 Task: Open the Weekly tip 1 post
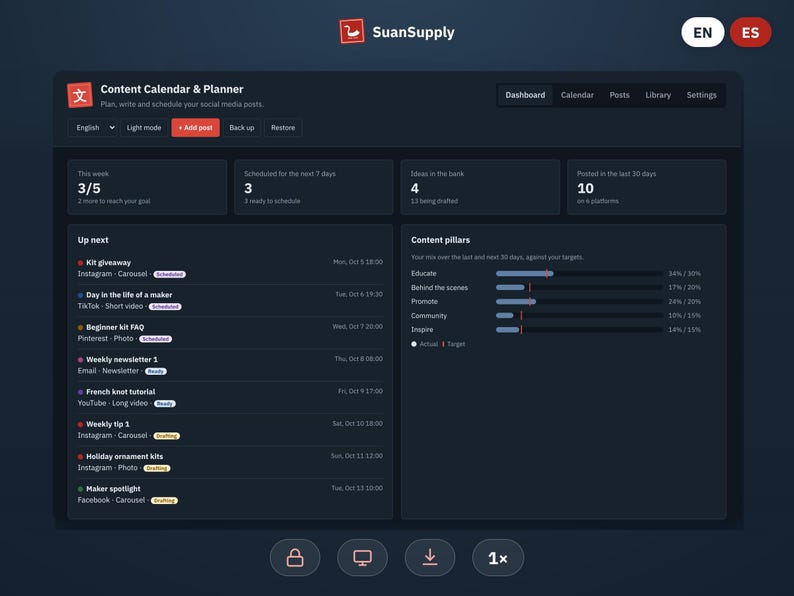tap(230, 429)
